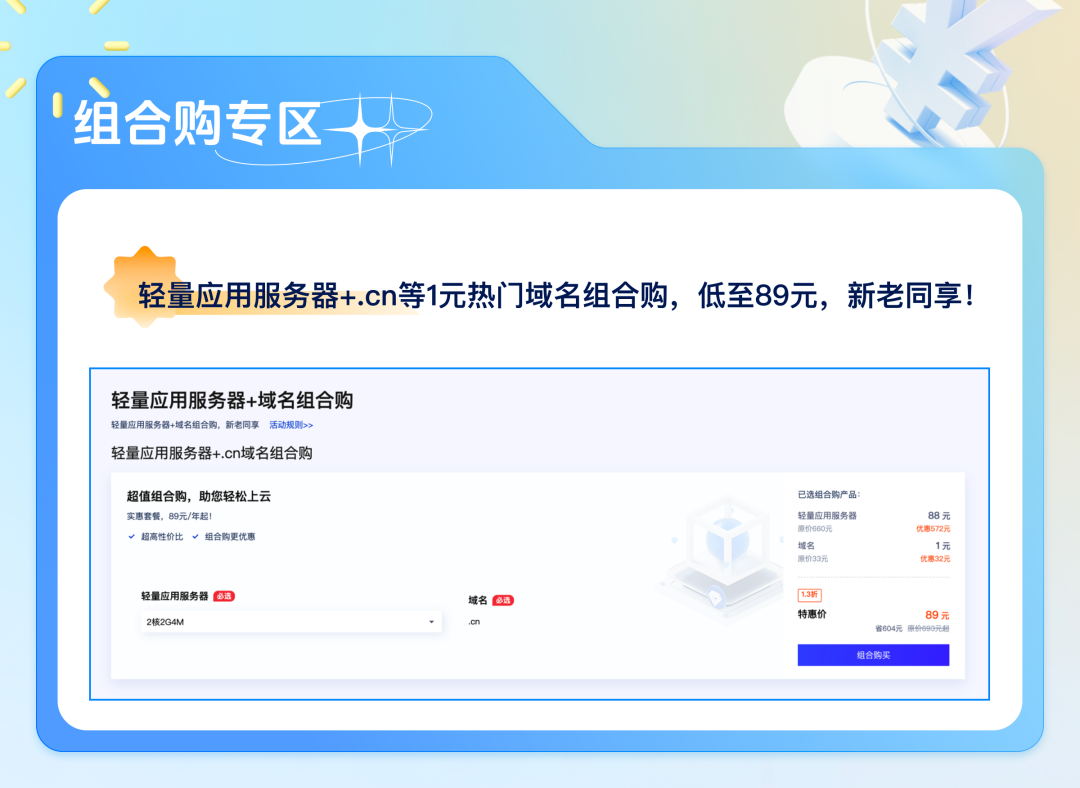
Task: Click the "原价660元" original price
Action: (815, 529)
